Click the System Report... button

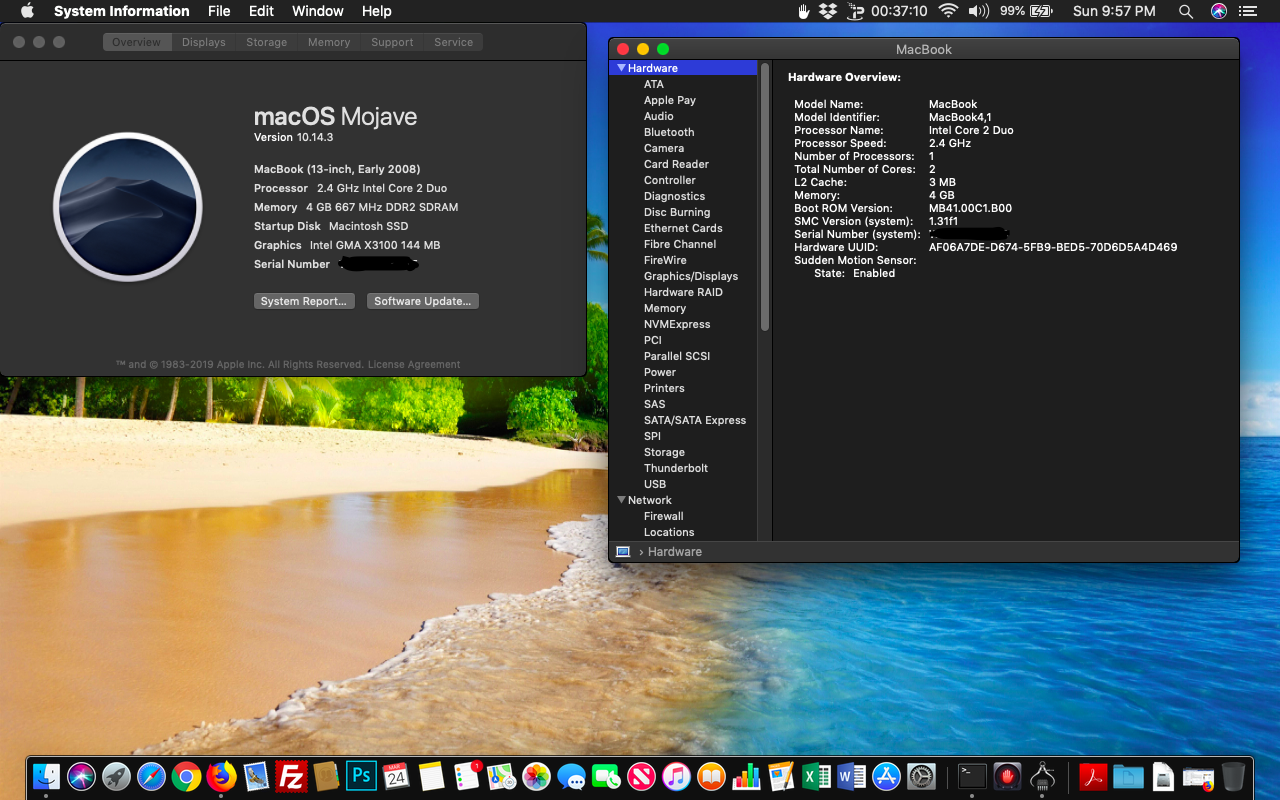pyautogui.click(x=304, y=301)
